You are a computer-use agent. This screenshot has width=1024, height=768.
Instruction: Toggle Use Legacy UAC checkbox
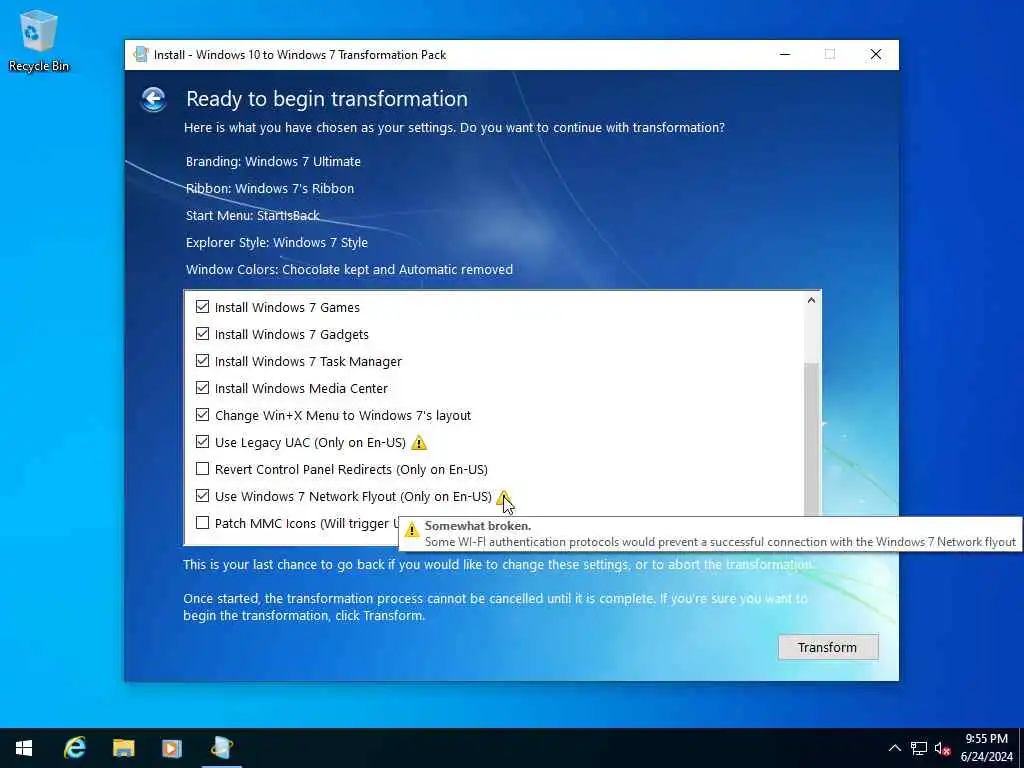point(202,442)
